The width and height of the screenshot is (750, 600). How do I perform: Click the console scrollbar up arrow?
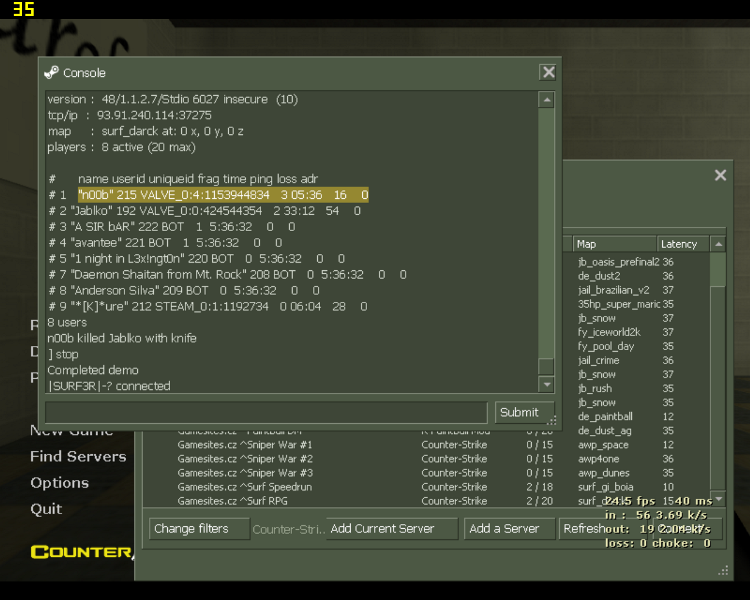[546, 100]
